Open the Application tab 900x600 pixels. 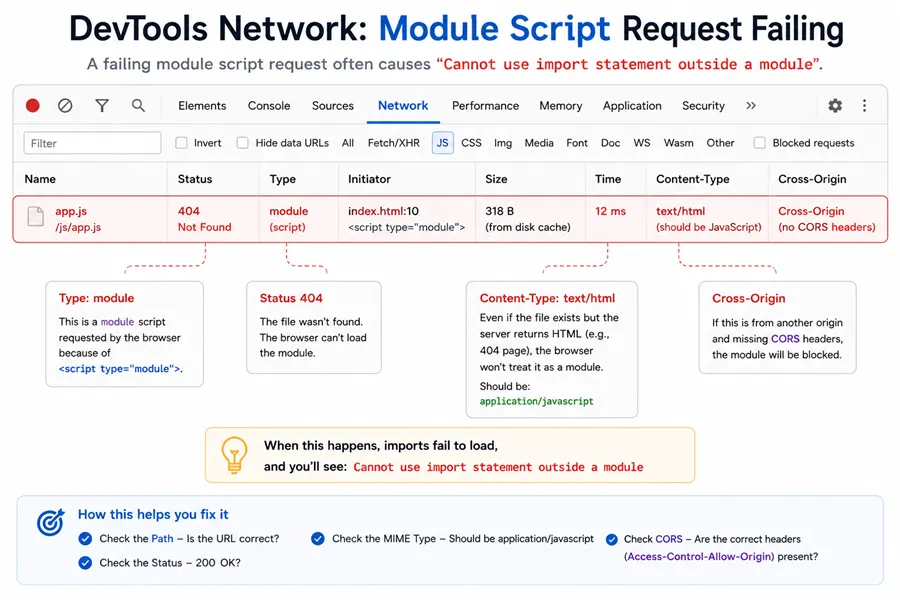[x=632, y=106]
